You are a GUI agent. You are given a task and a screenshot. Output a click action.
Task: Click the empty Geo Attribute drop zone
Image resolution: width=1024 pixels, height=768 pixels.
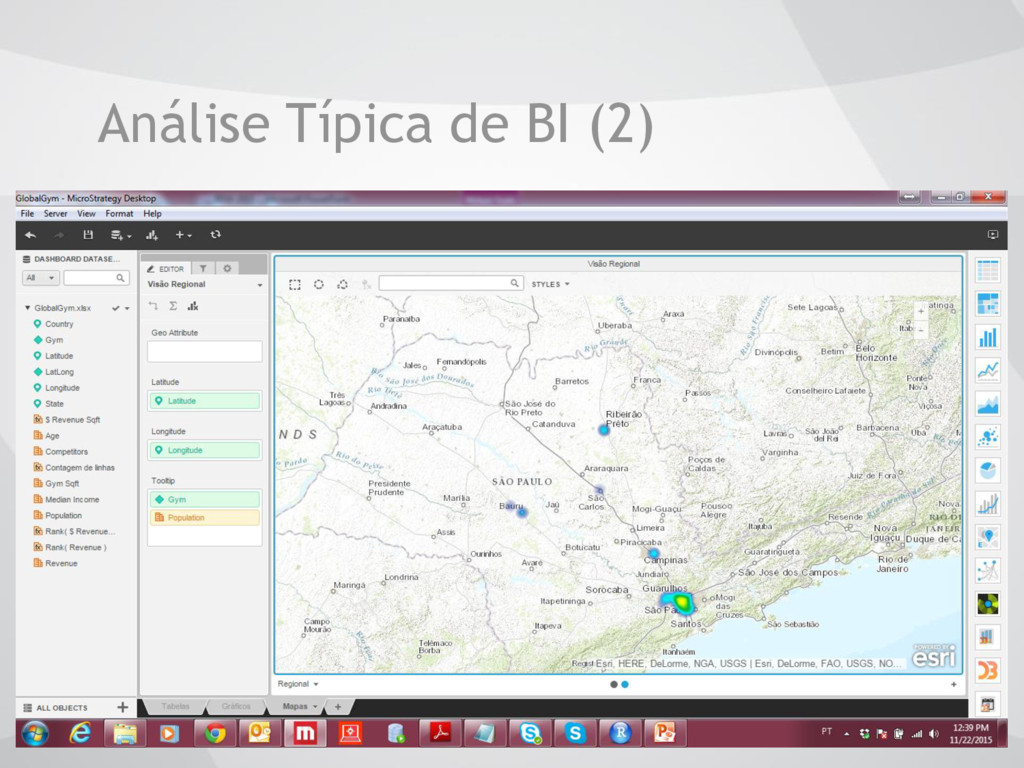click(204, 351)
